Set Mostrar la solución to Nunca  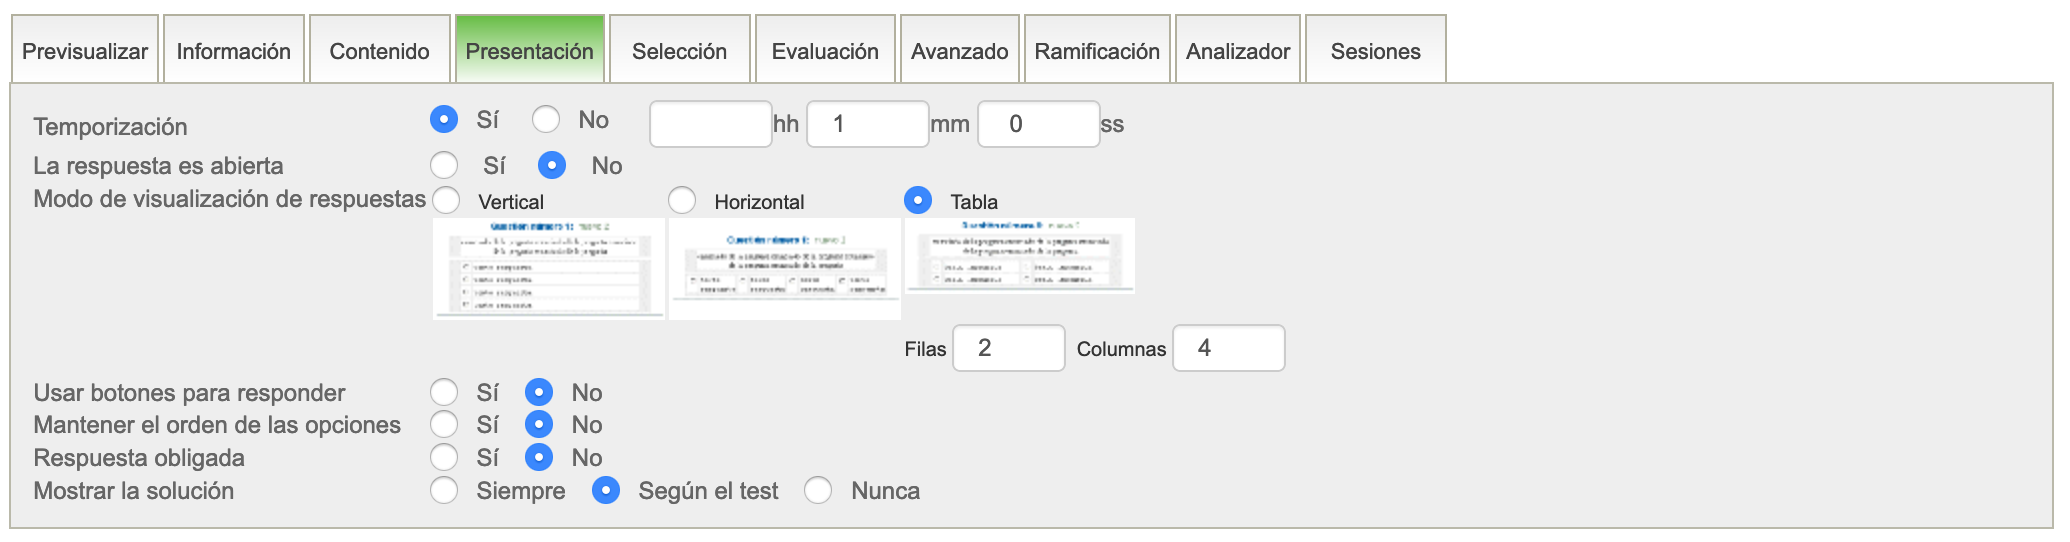818,490
